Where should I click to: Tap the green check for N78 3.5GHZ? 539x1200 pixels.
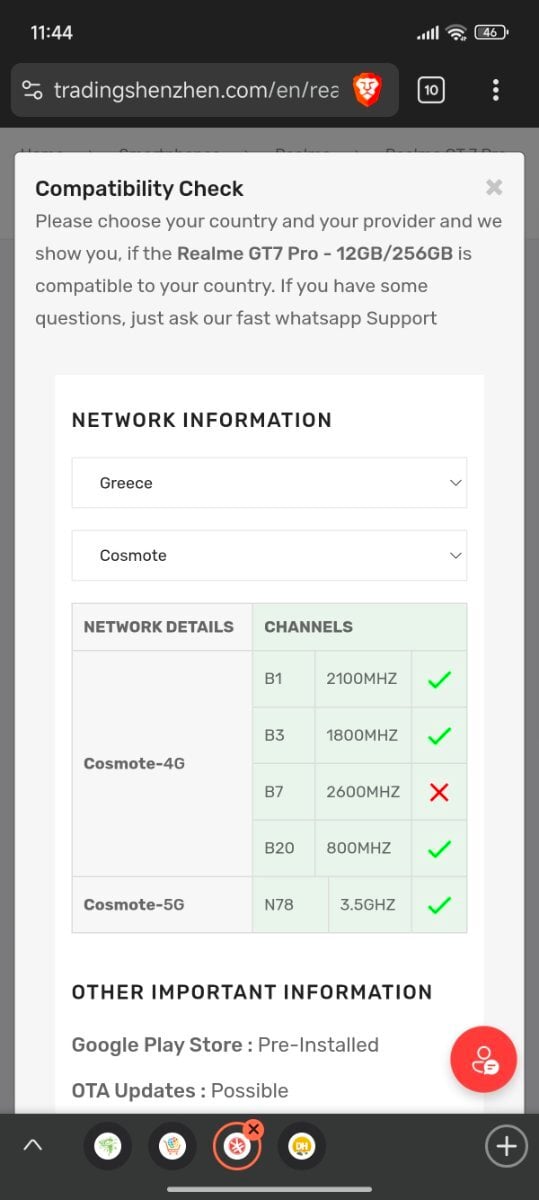click(439, 905)
